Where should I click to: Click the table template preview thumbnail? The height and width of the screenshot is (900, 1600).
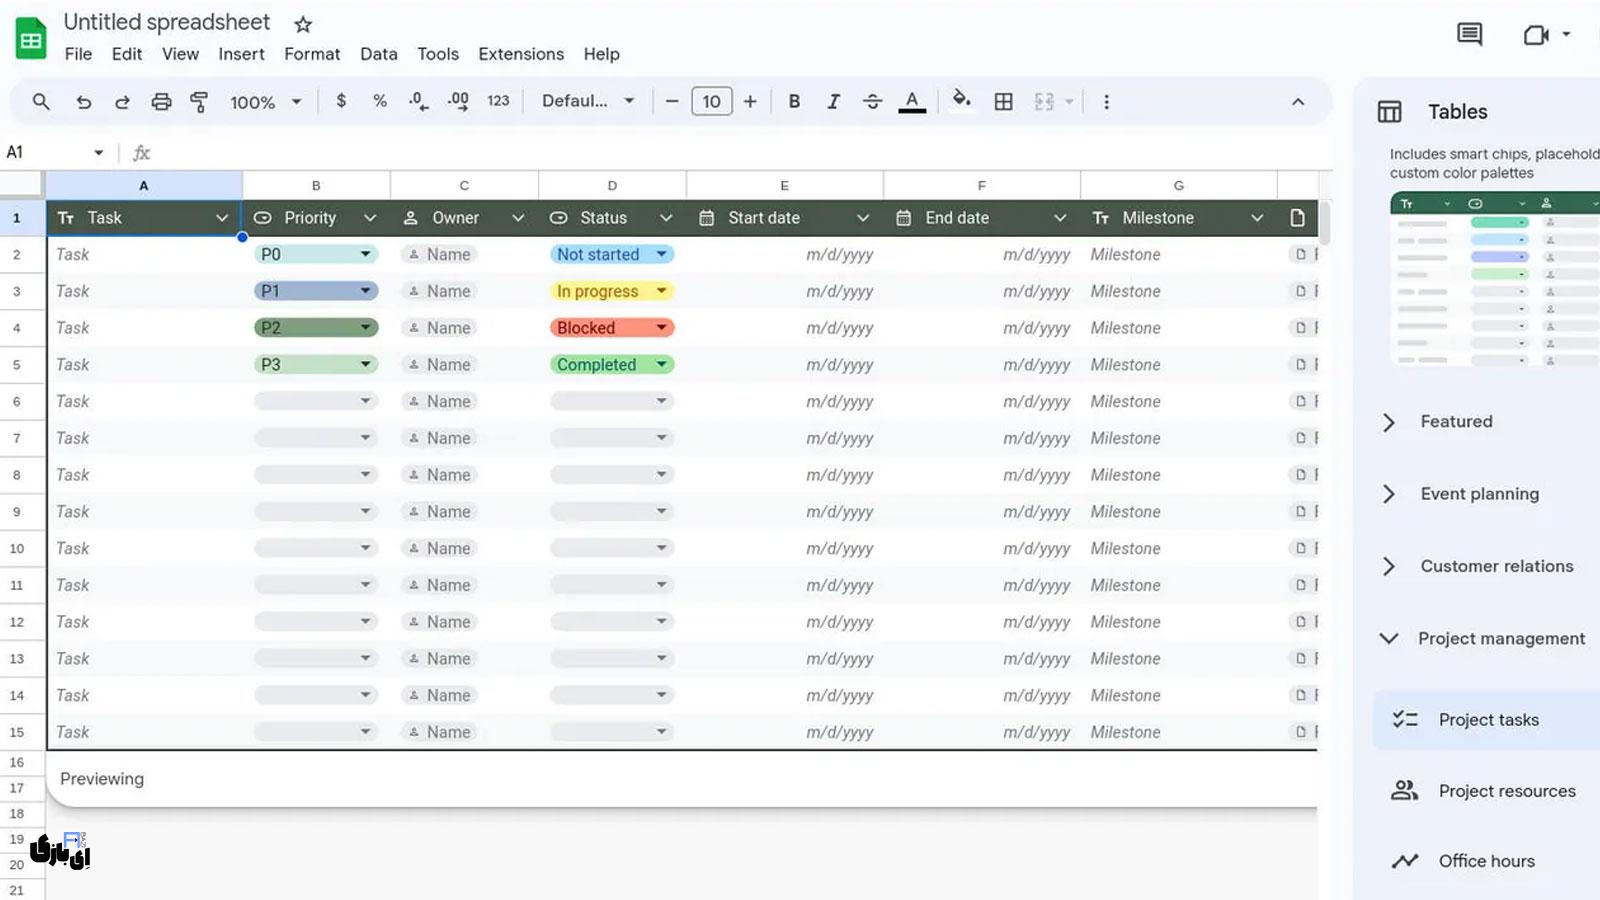1495,279
